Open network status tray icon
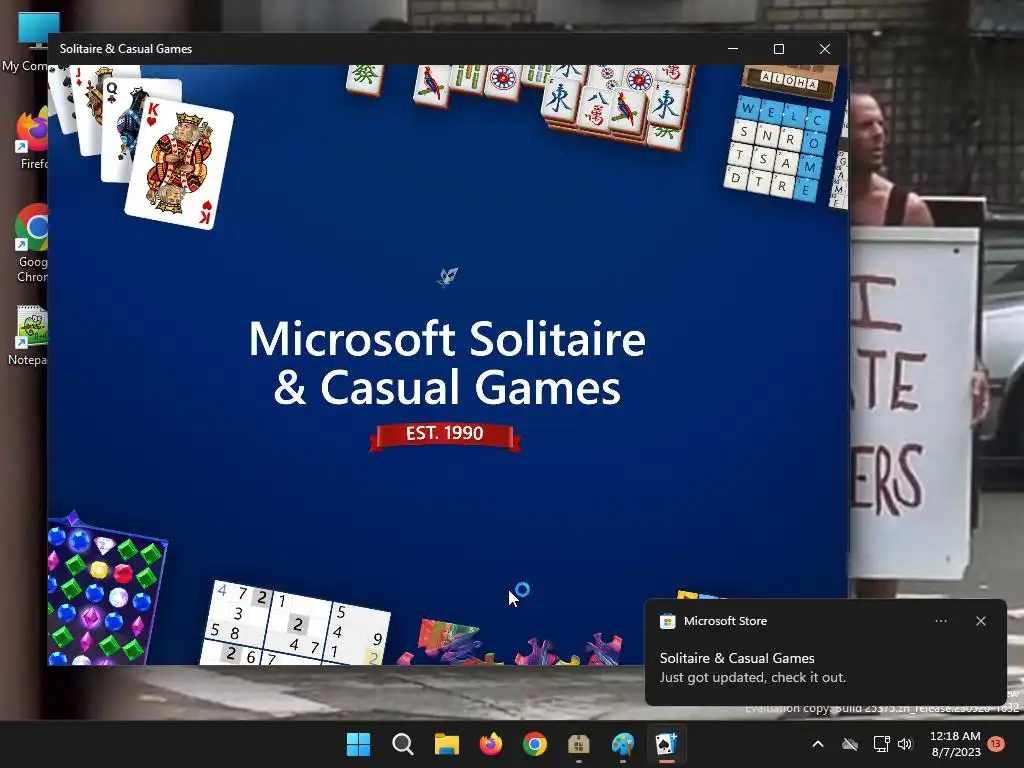This screenshot has height=768, width=1024. pos(882,744)
